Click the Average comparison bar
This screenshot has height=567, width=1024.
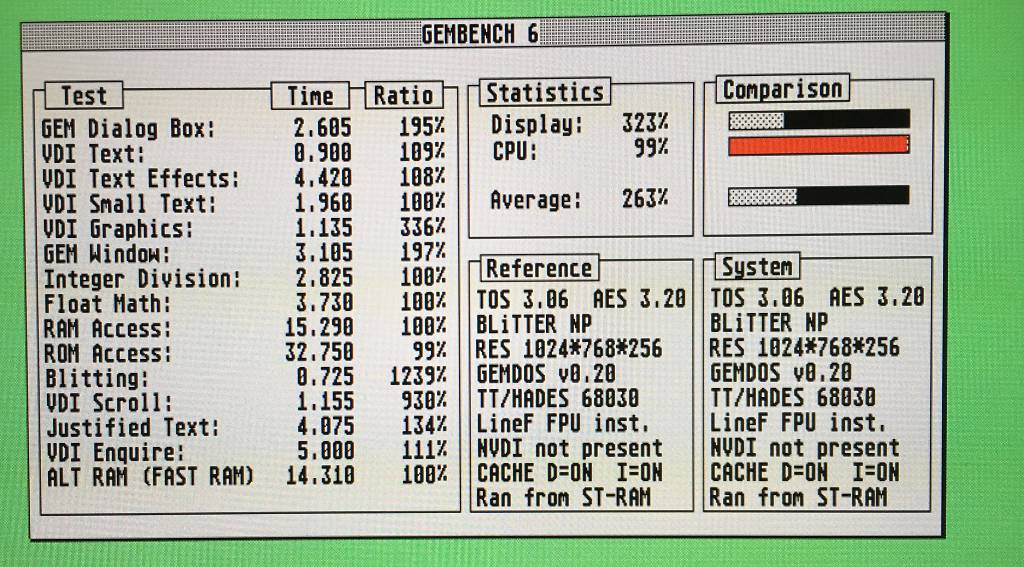click(x=819, y=195)
